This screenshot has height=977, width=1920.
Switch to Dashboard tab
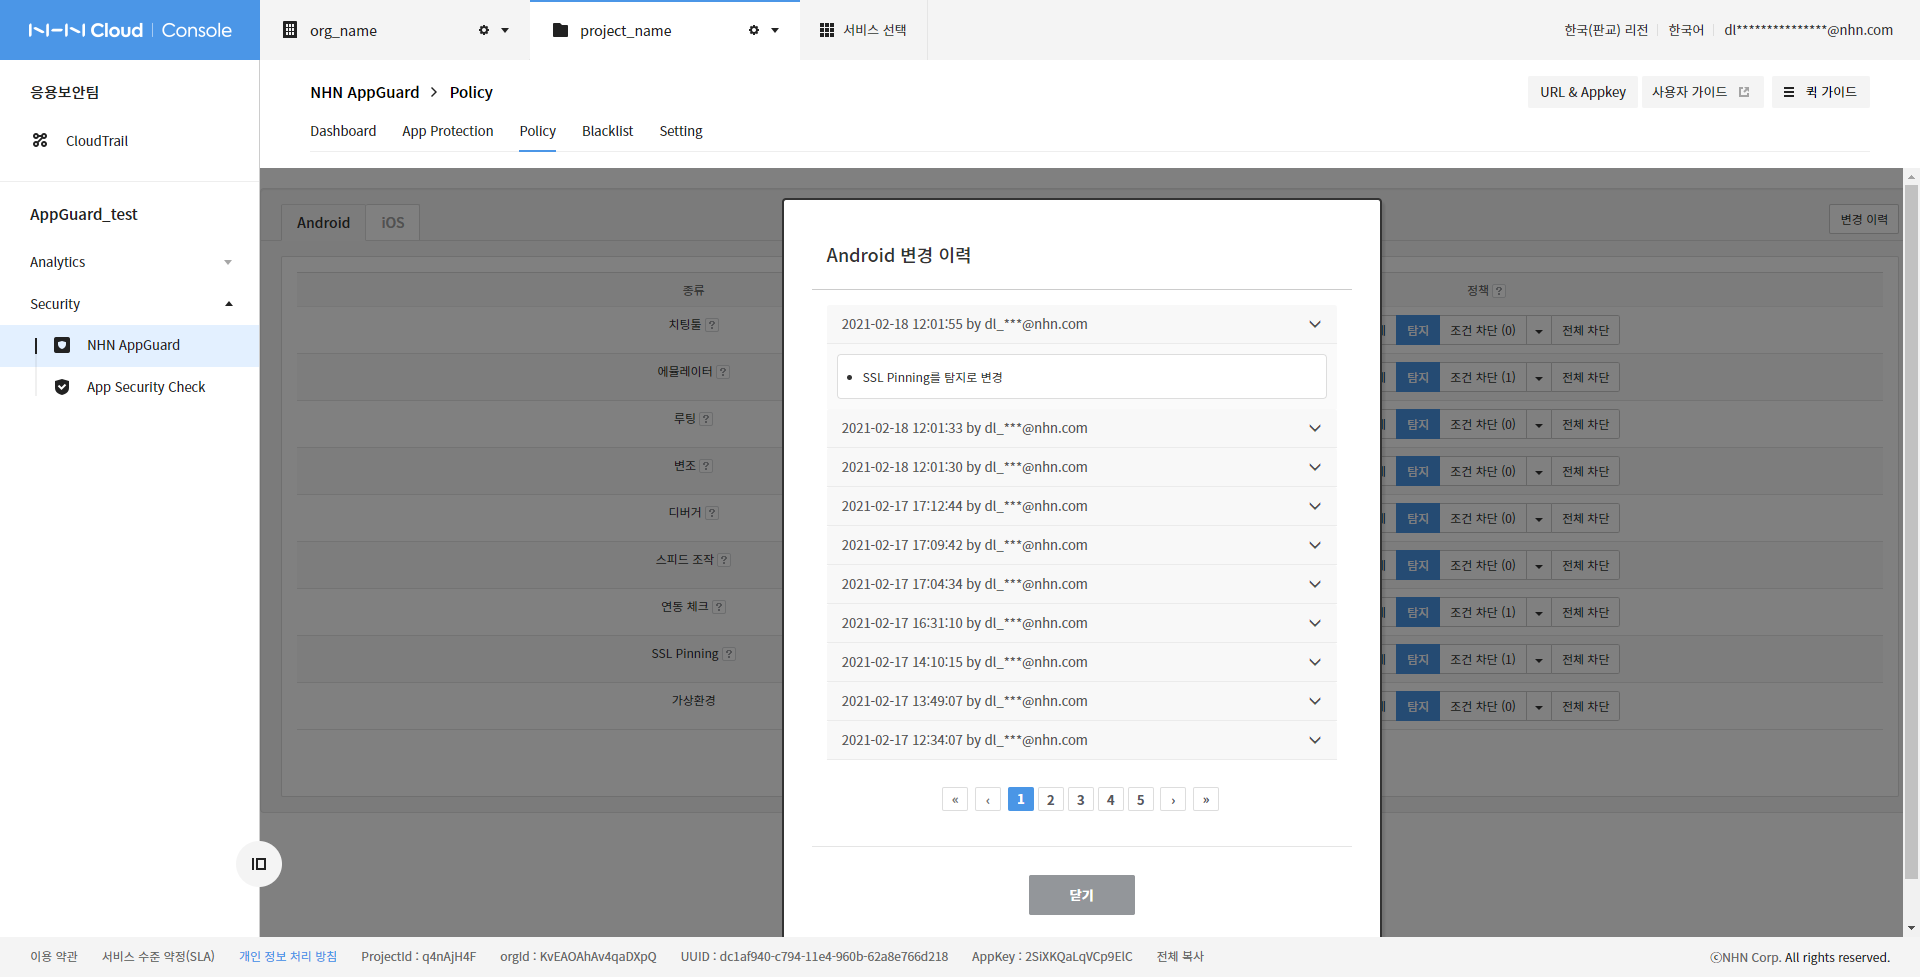tap(343, 131)
